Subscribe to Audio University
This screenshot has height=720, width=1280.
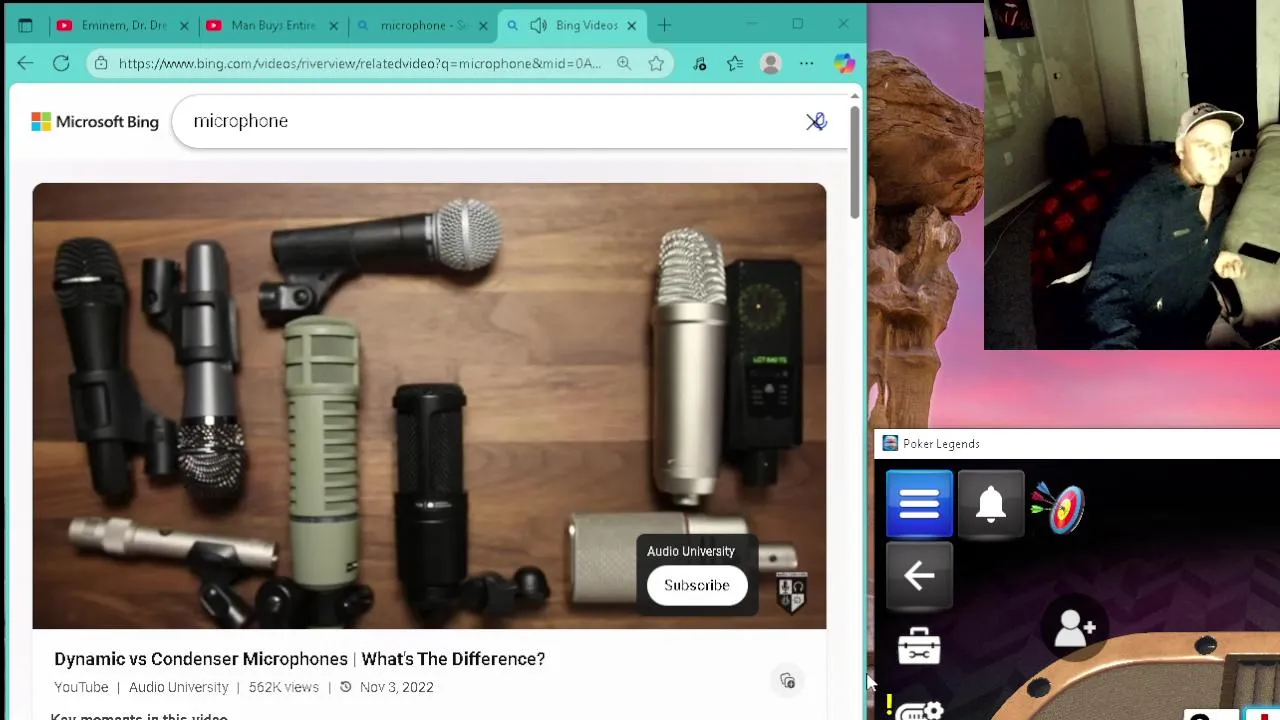pos(697,585)
